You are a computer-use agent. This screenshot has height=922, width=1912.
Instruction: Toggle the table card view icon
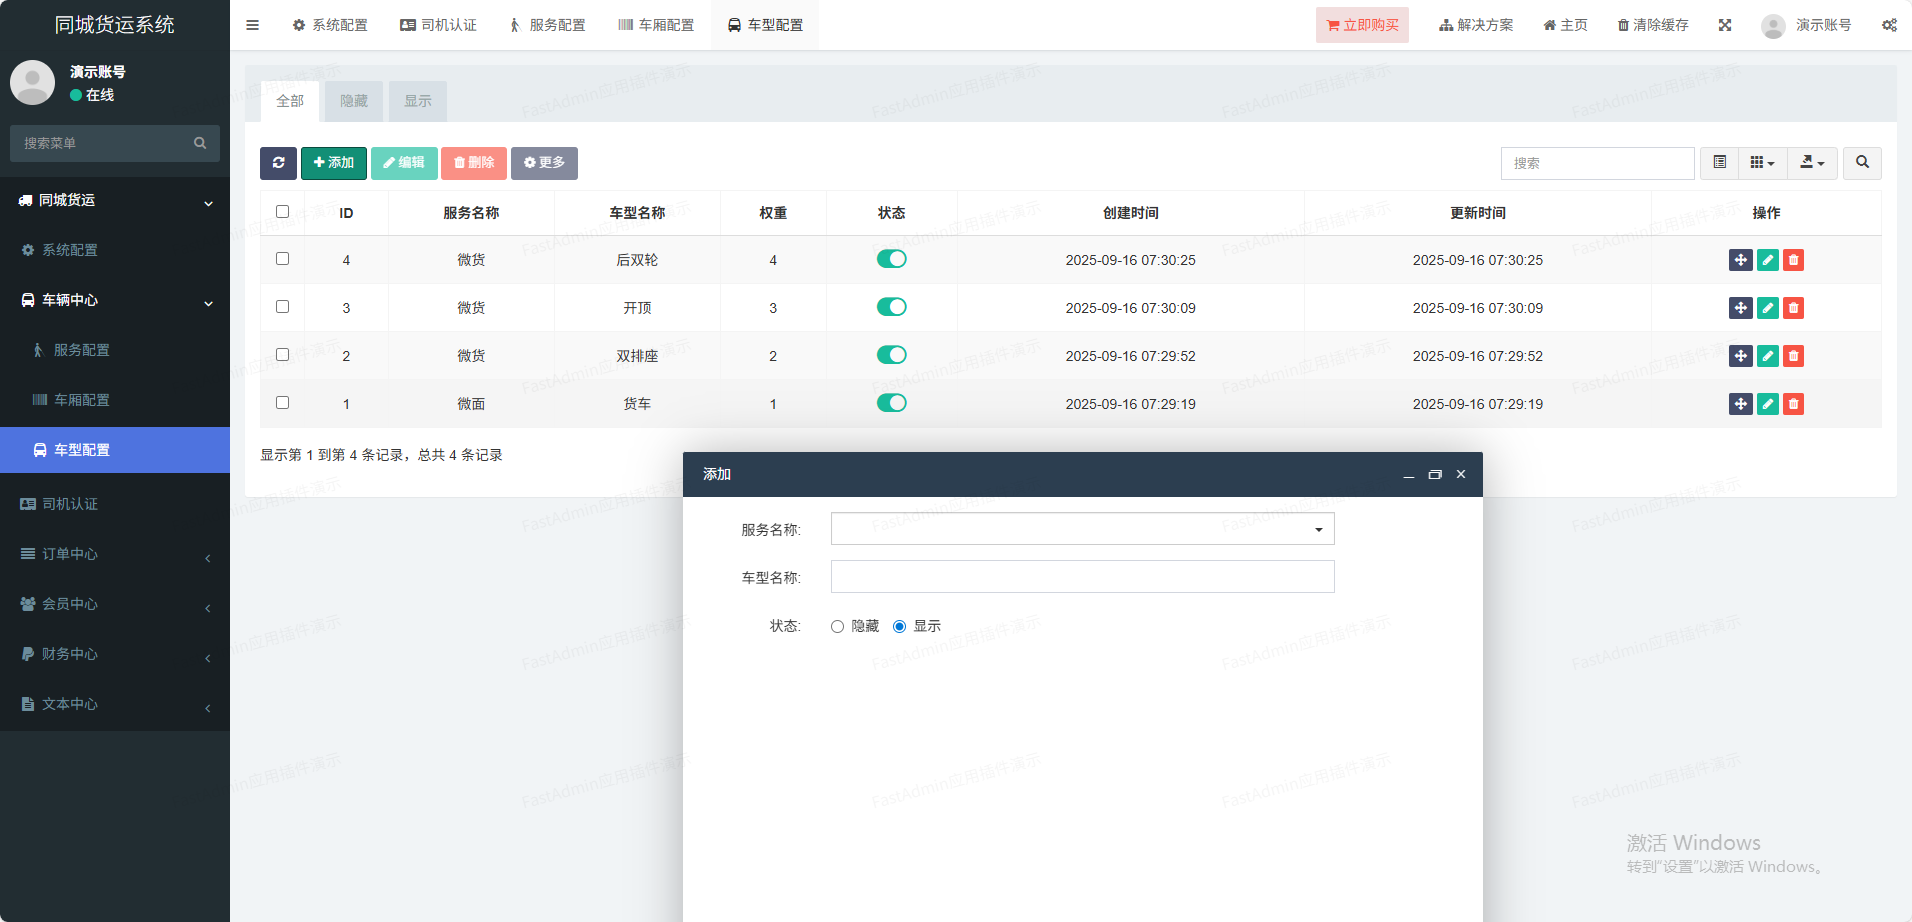[x=1719, y=163]
